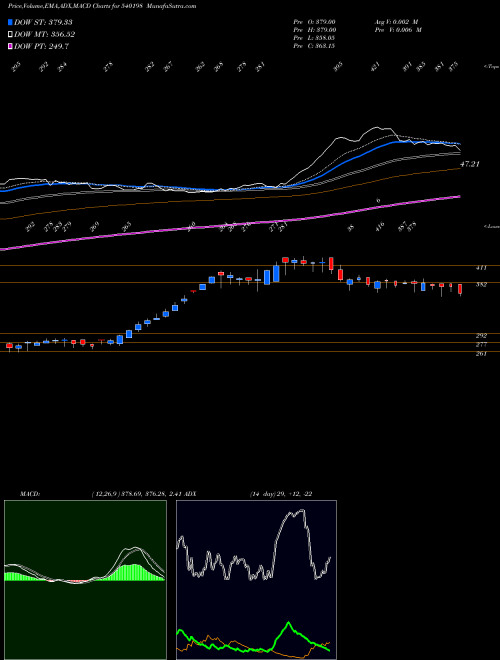Image resolution: width=500 pixels, height=660 pixels.
Task: Open the ADX indicator chart panel
Action: click(x=256, y=580)
